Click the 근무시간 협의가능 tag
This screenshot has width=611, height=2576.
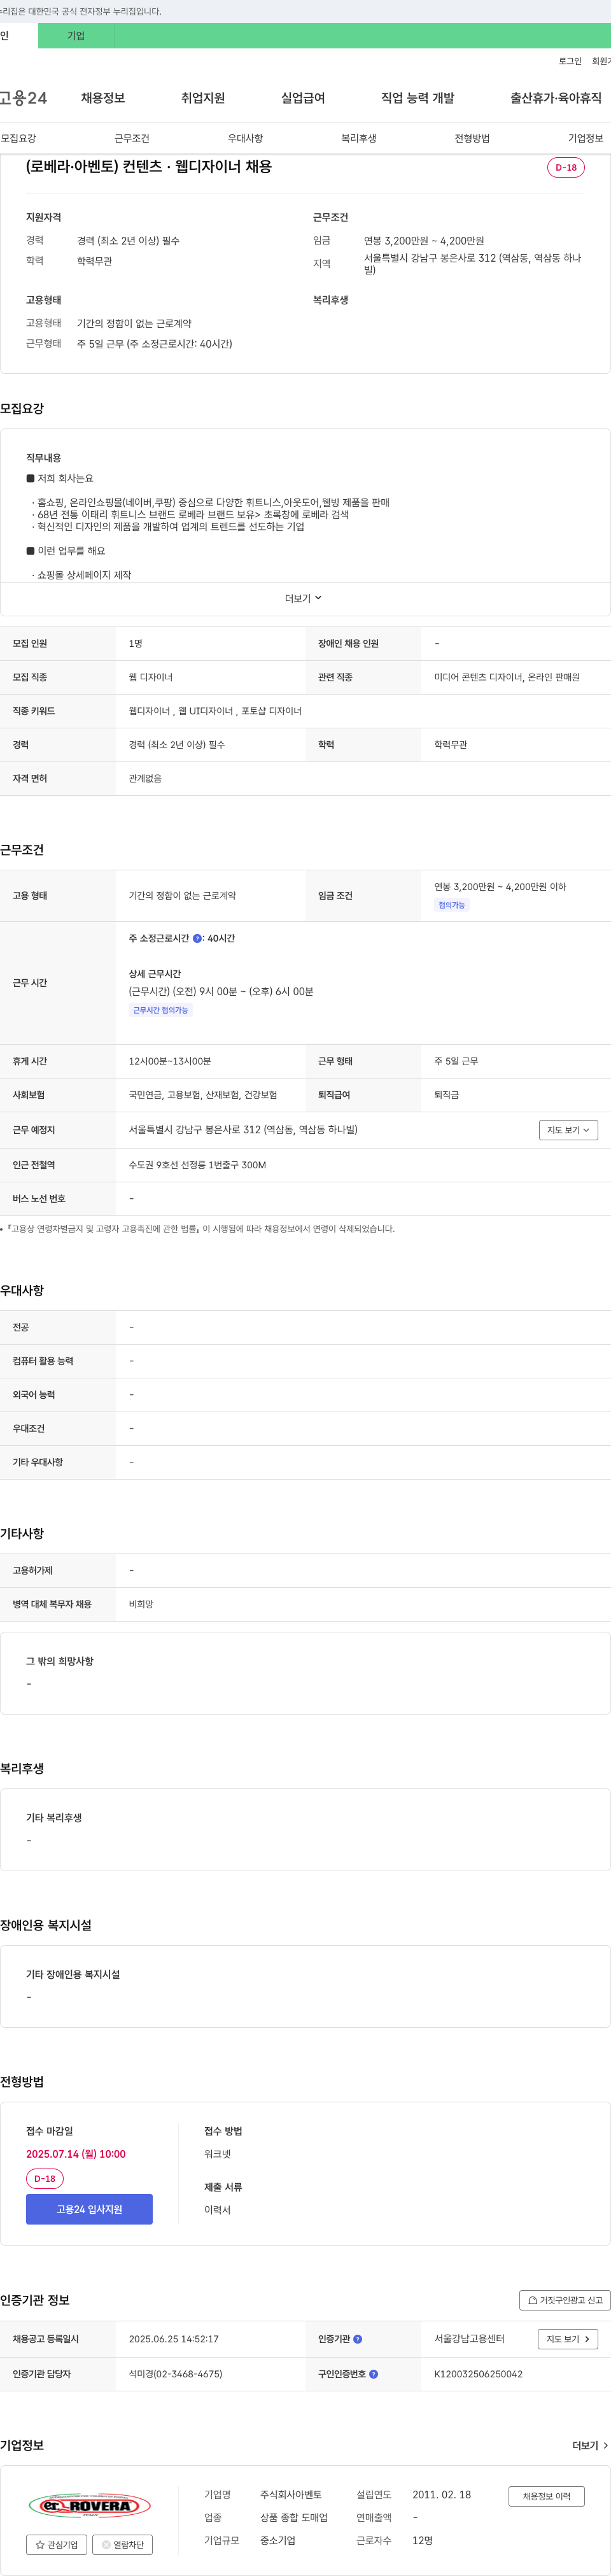(161, 1010)
